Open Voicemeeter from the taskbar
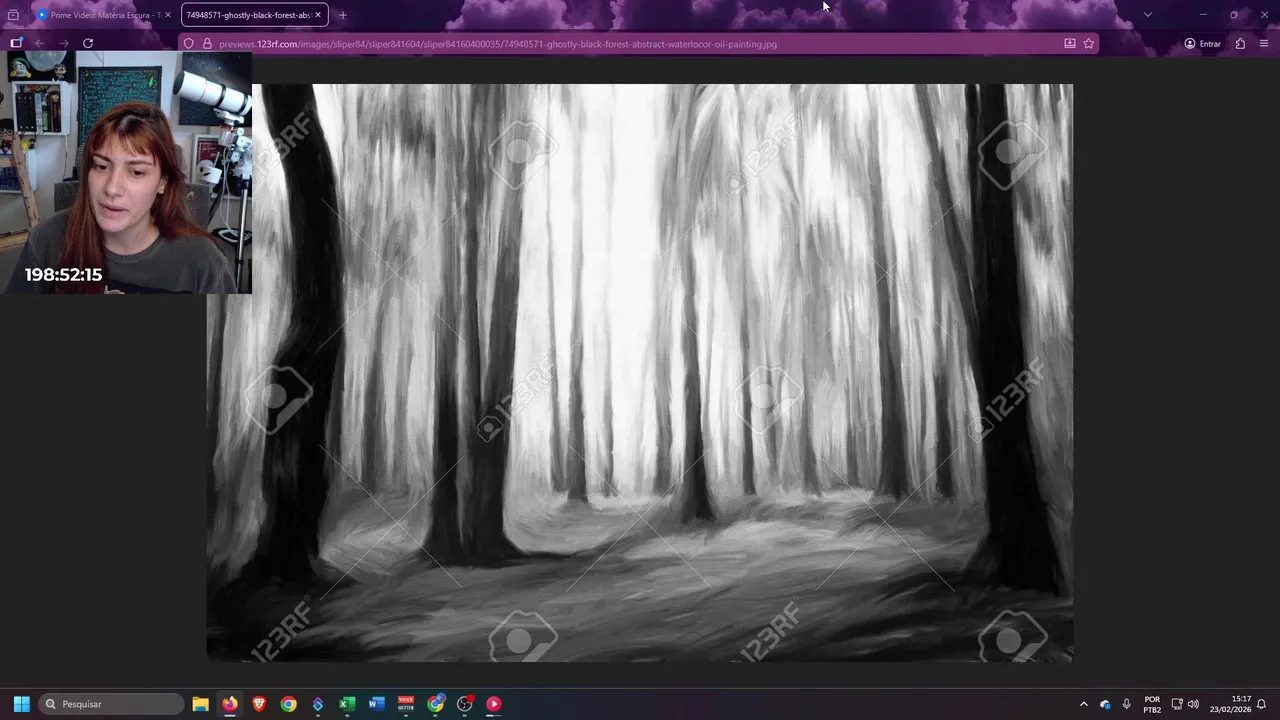The height and width of the screenshot is (720, 1280). pos(406,704)
